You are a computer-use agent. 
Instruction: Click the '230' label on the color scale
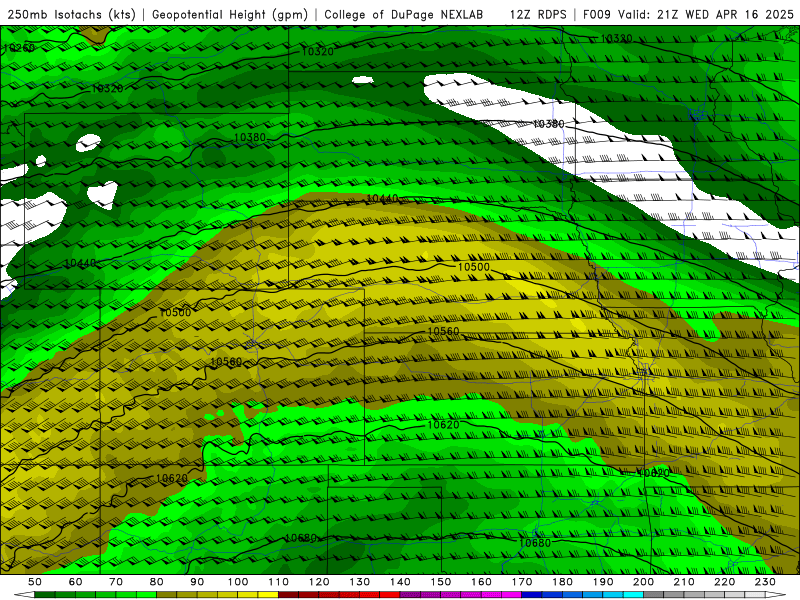(x=765, y=582)
